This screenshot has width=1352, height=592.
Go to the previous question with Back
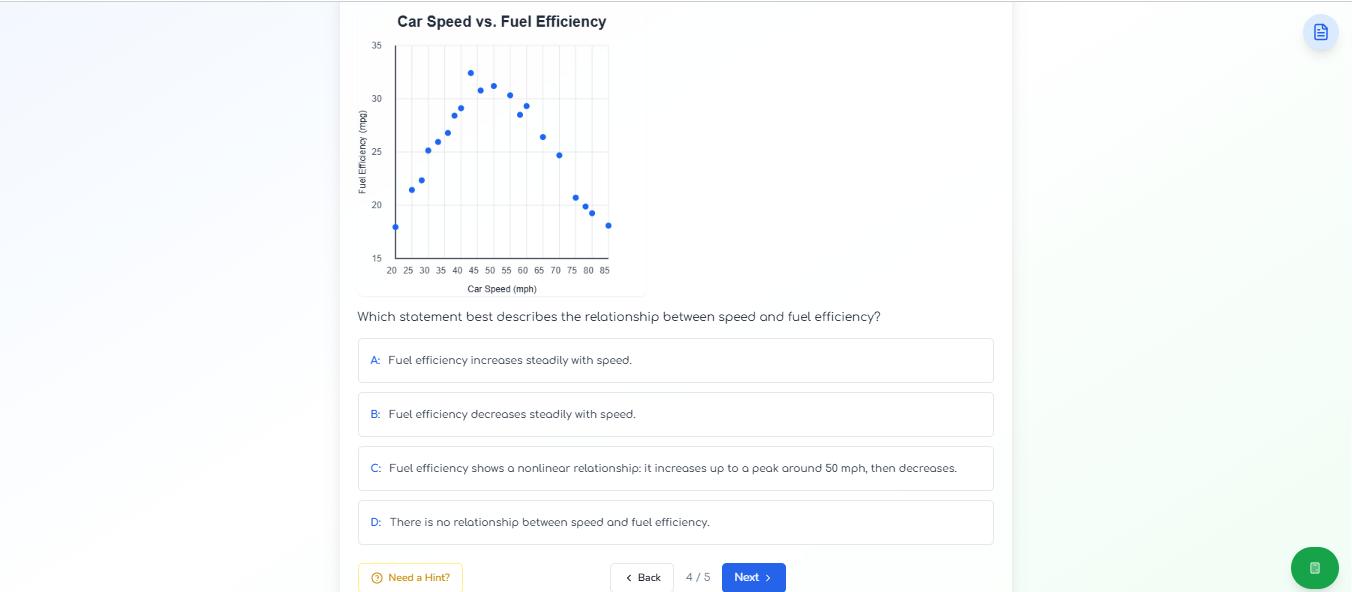642,578
